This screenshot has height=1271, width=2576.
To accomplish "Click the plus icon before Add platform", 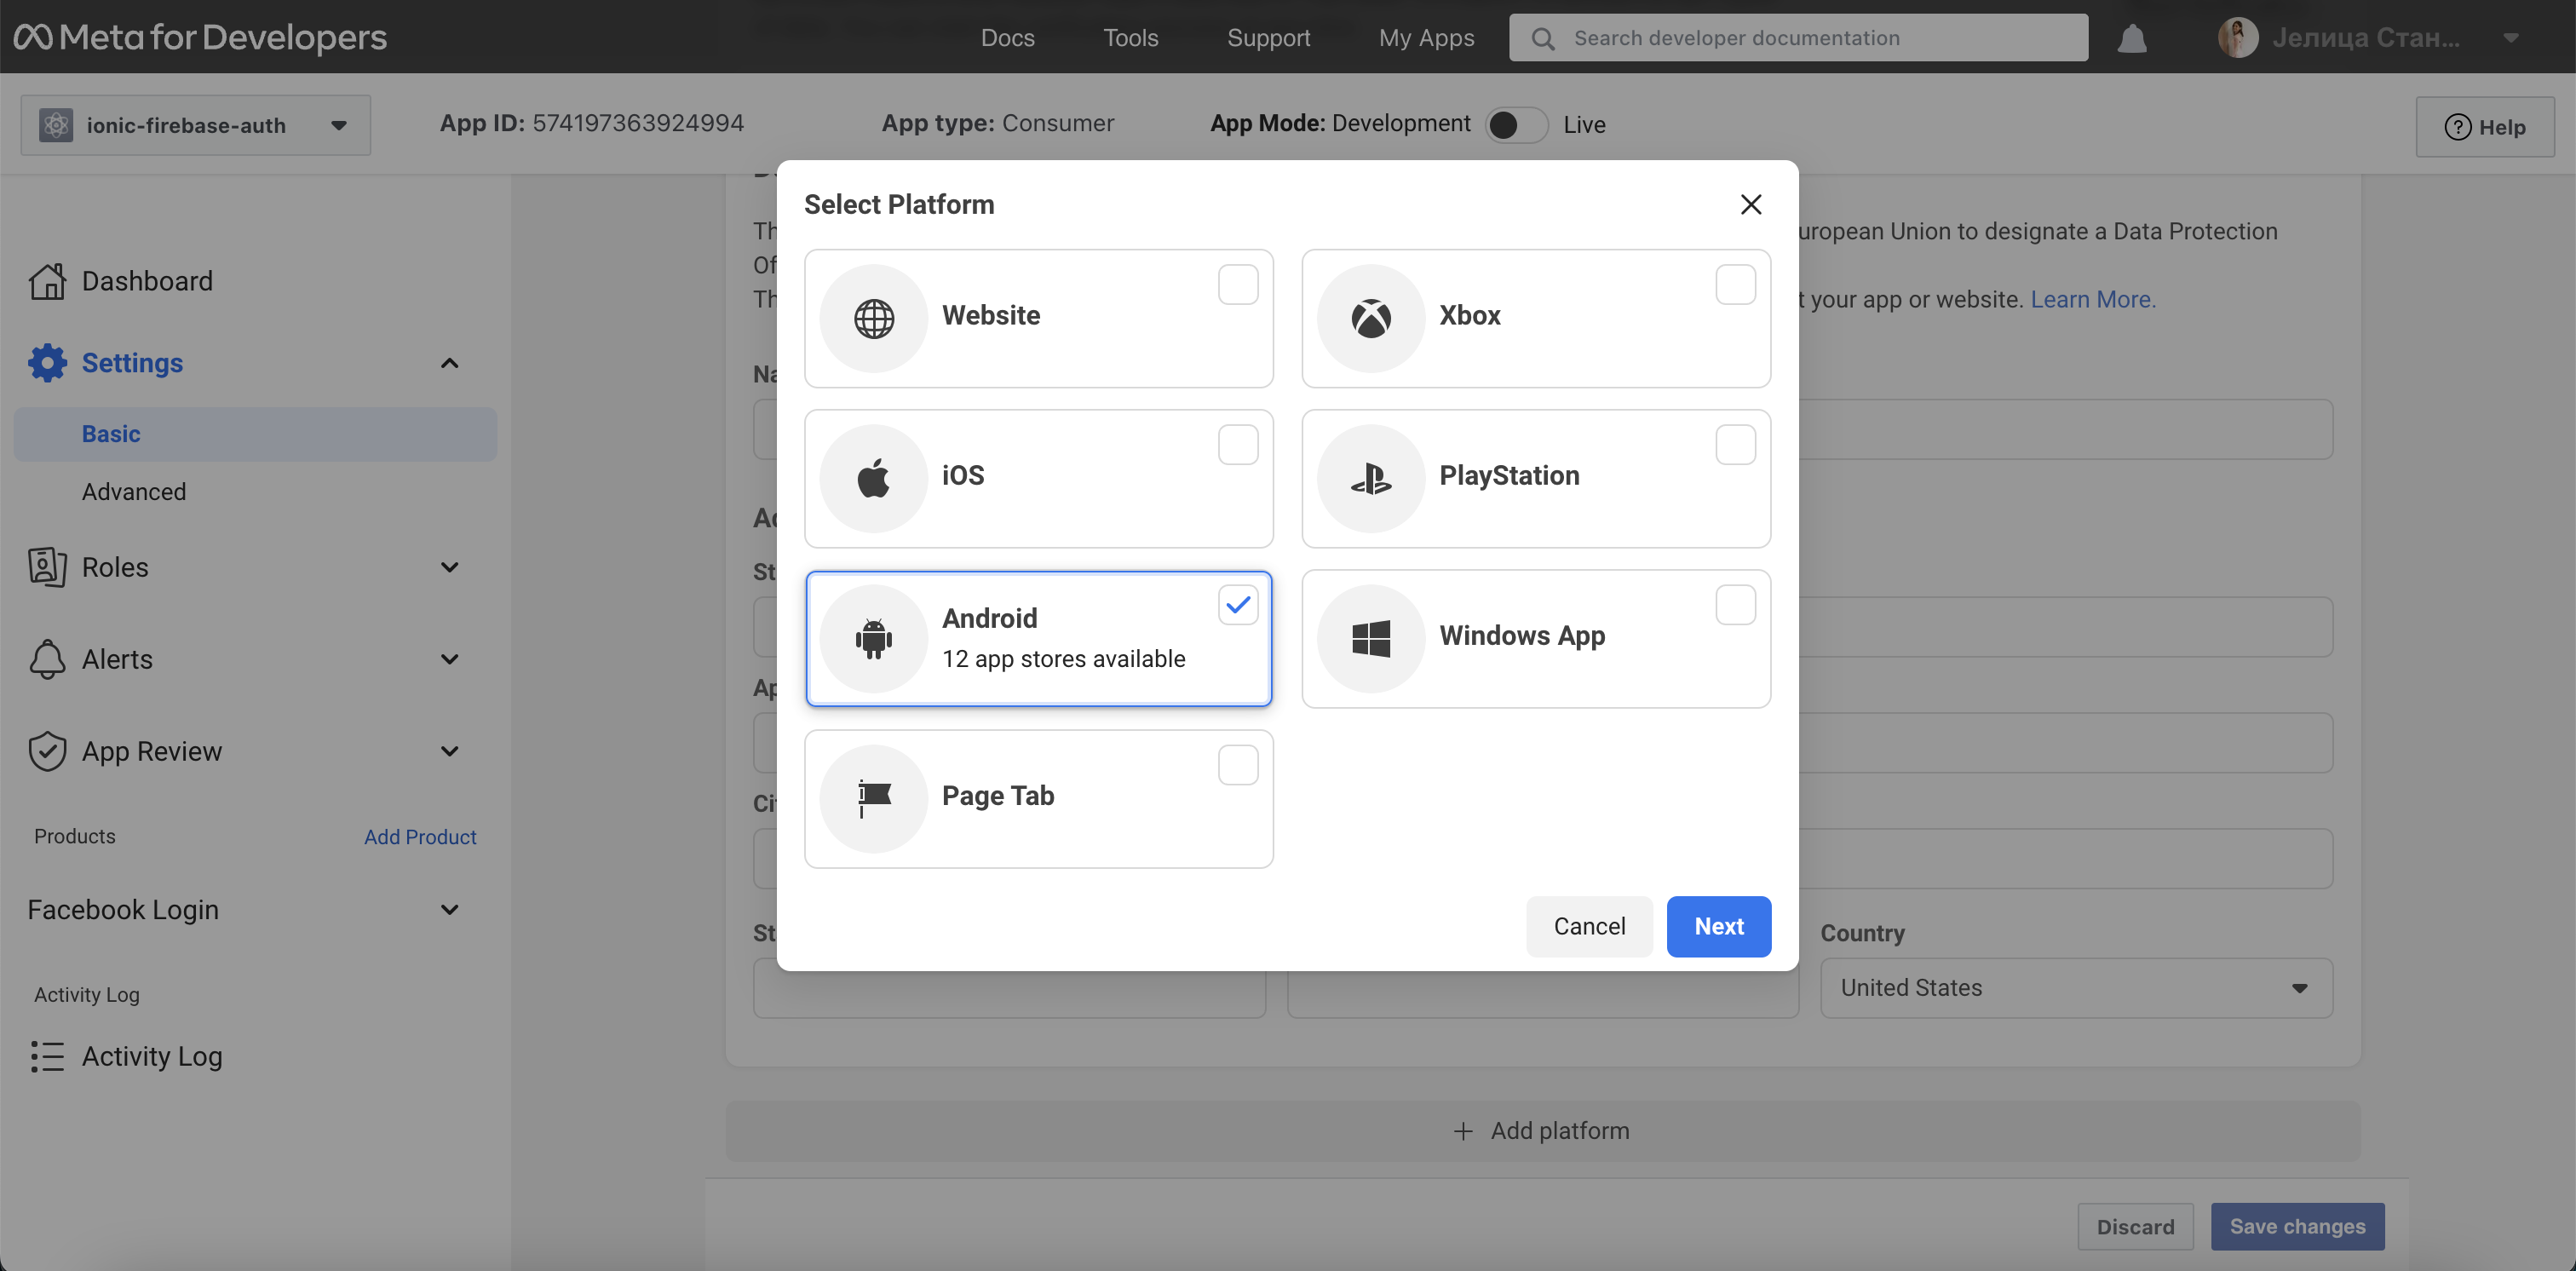I will [x=1462, y=1131].
